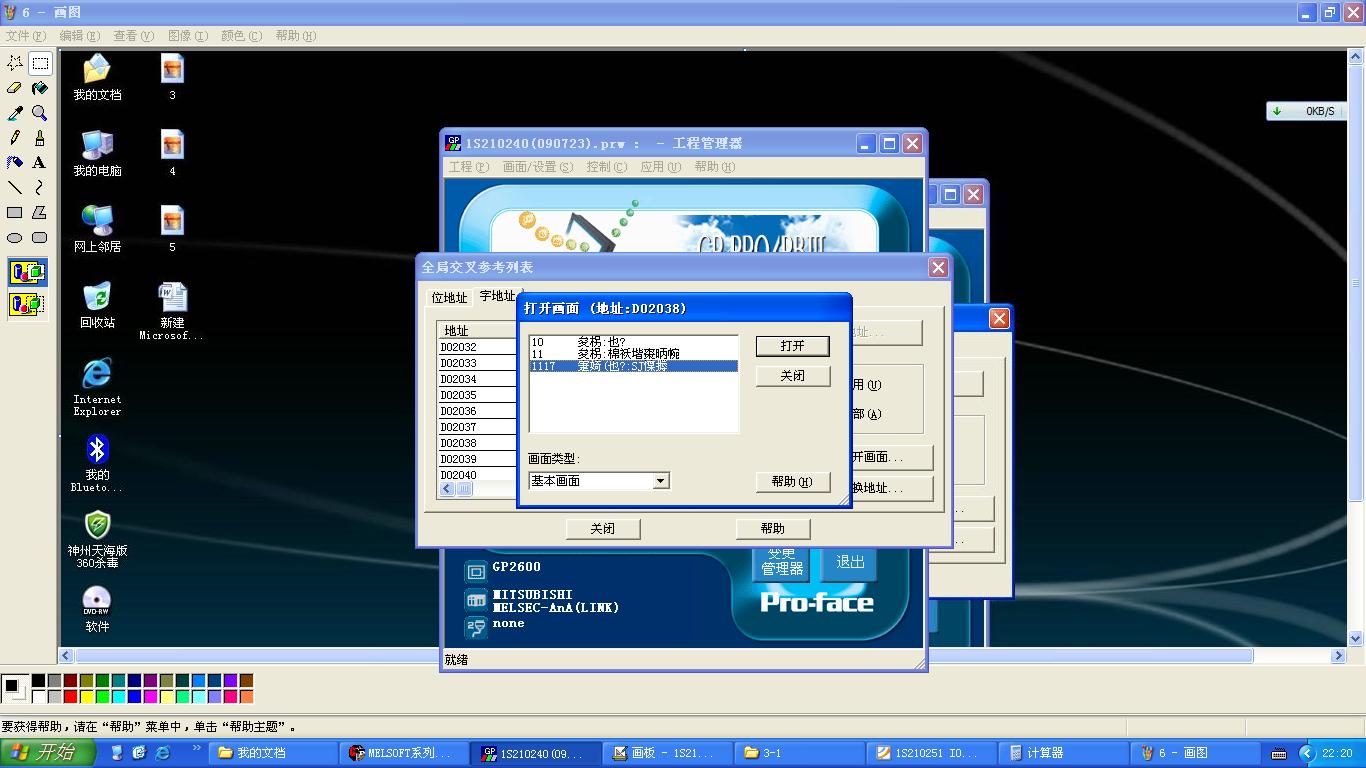Switch to 计算器 in the taskbar

1045,753
